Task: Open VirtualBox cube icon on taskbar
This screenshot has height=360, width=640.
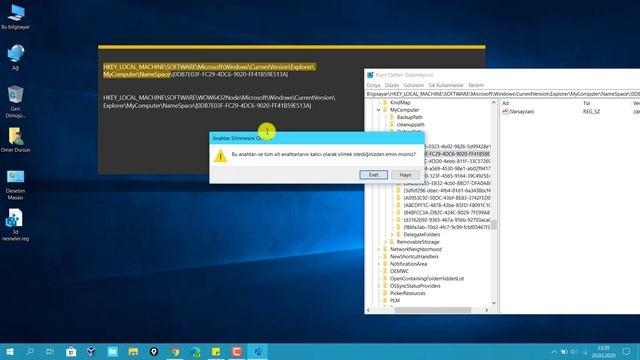Action: tap(91, 351)
